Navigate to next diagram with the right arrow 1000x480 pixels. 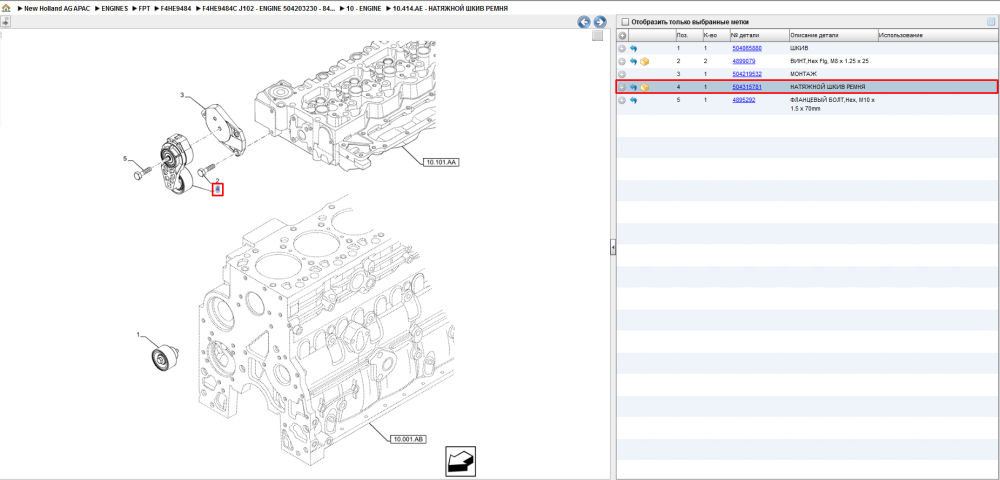pos(599,22)
